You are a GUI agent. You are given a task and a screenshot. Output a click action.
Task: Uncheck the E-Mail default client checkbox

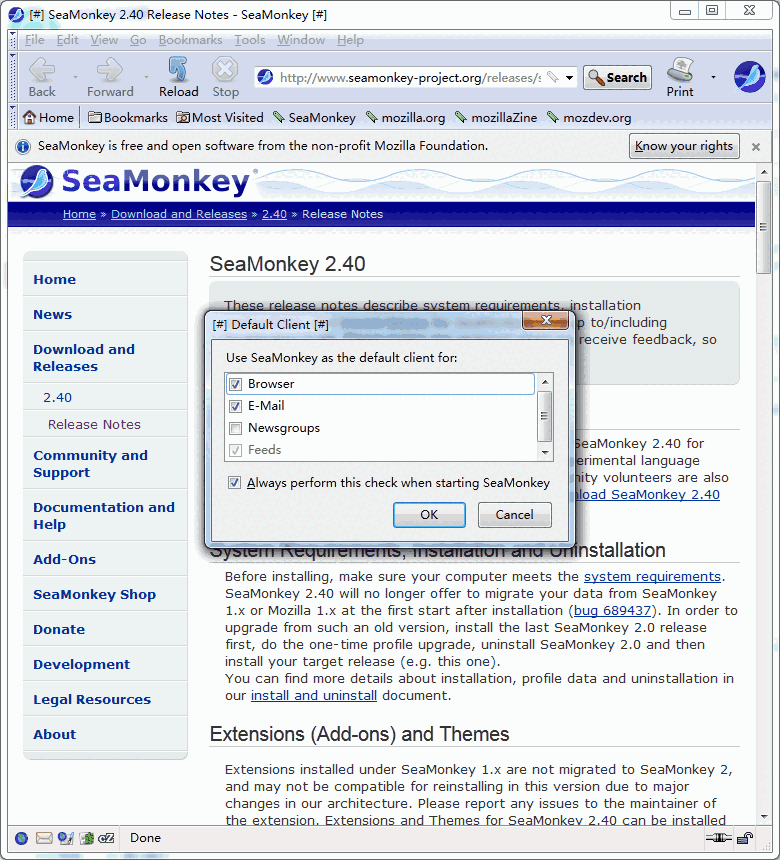(x=235, y=406)
